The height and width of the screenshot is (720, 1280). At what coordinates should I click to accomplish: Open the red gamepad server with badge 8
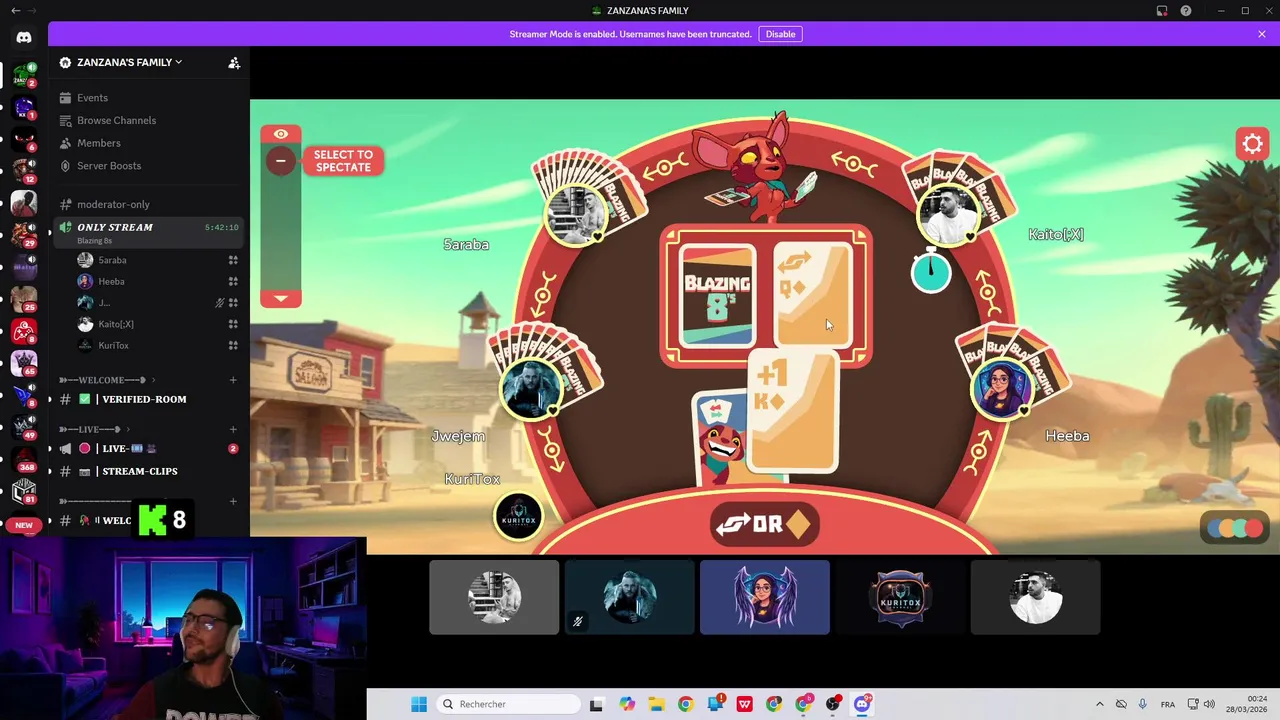tap(24, 331)
